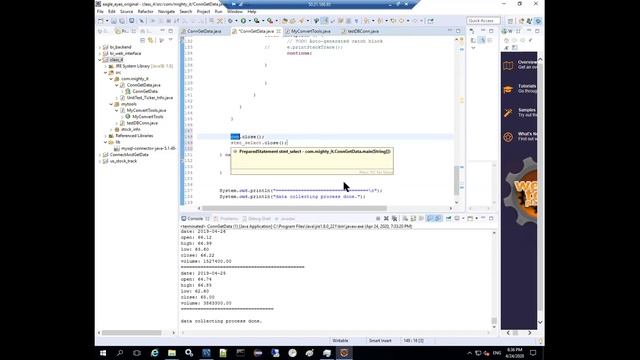Screen dimensions: 640x360
Task: Select UnitTest_Ticker_Info.java in Package Explorer
Action: coord(149,98)
